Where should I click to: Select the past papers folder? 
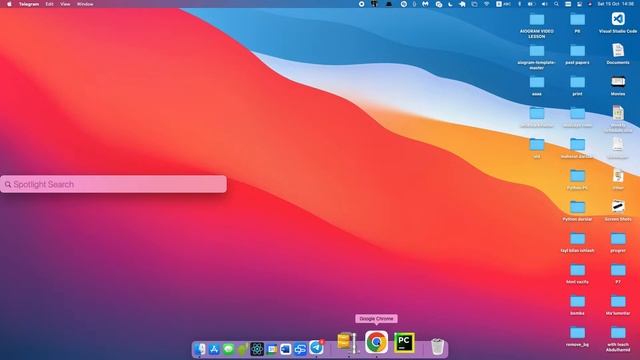577,54
